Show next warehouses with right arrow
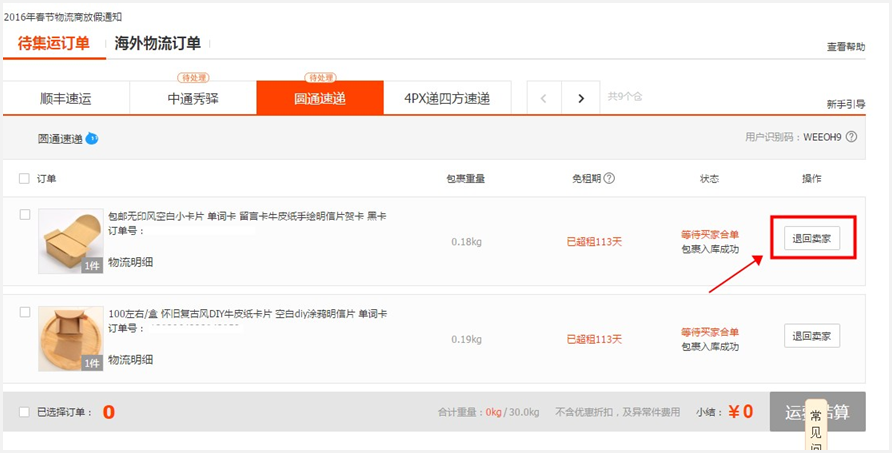The width and height of the screenshot is (892, 453). point(581,98)
